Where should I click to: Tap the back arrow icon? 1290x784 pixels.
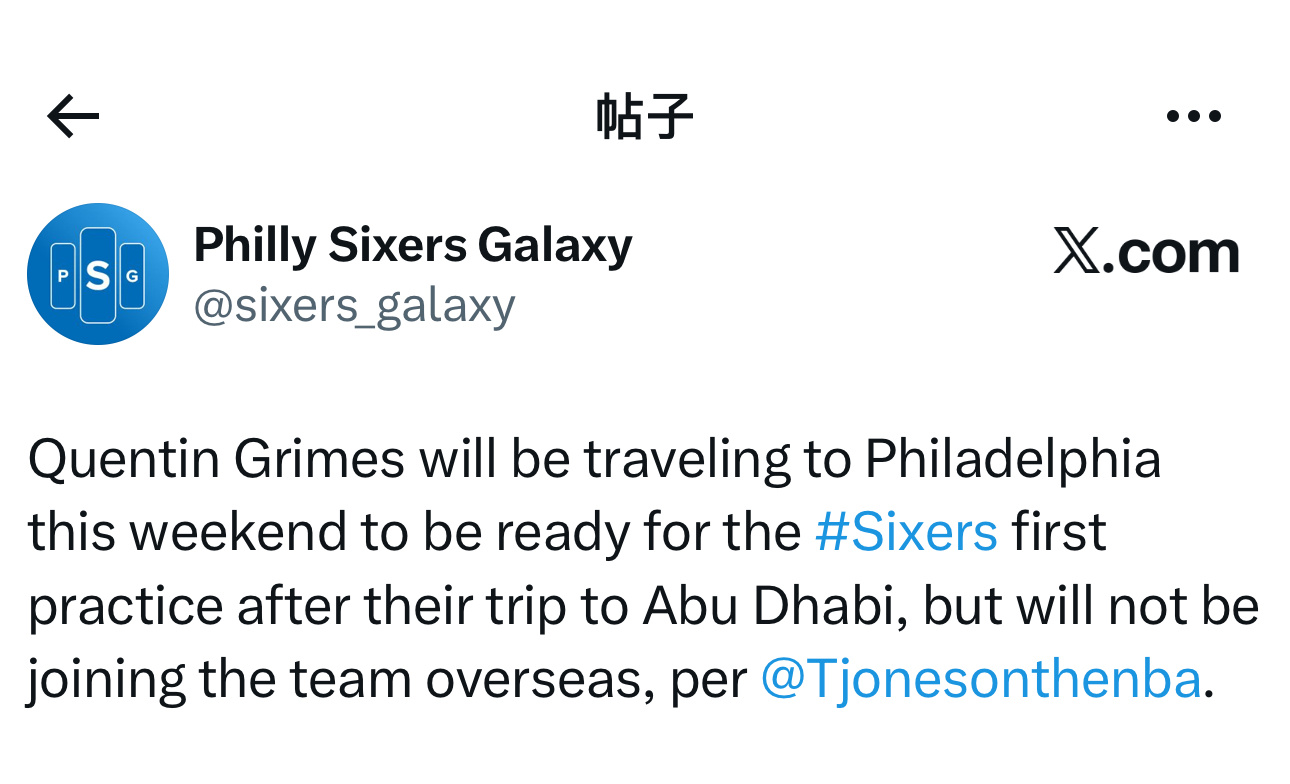(x=73, y=117)
